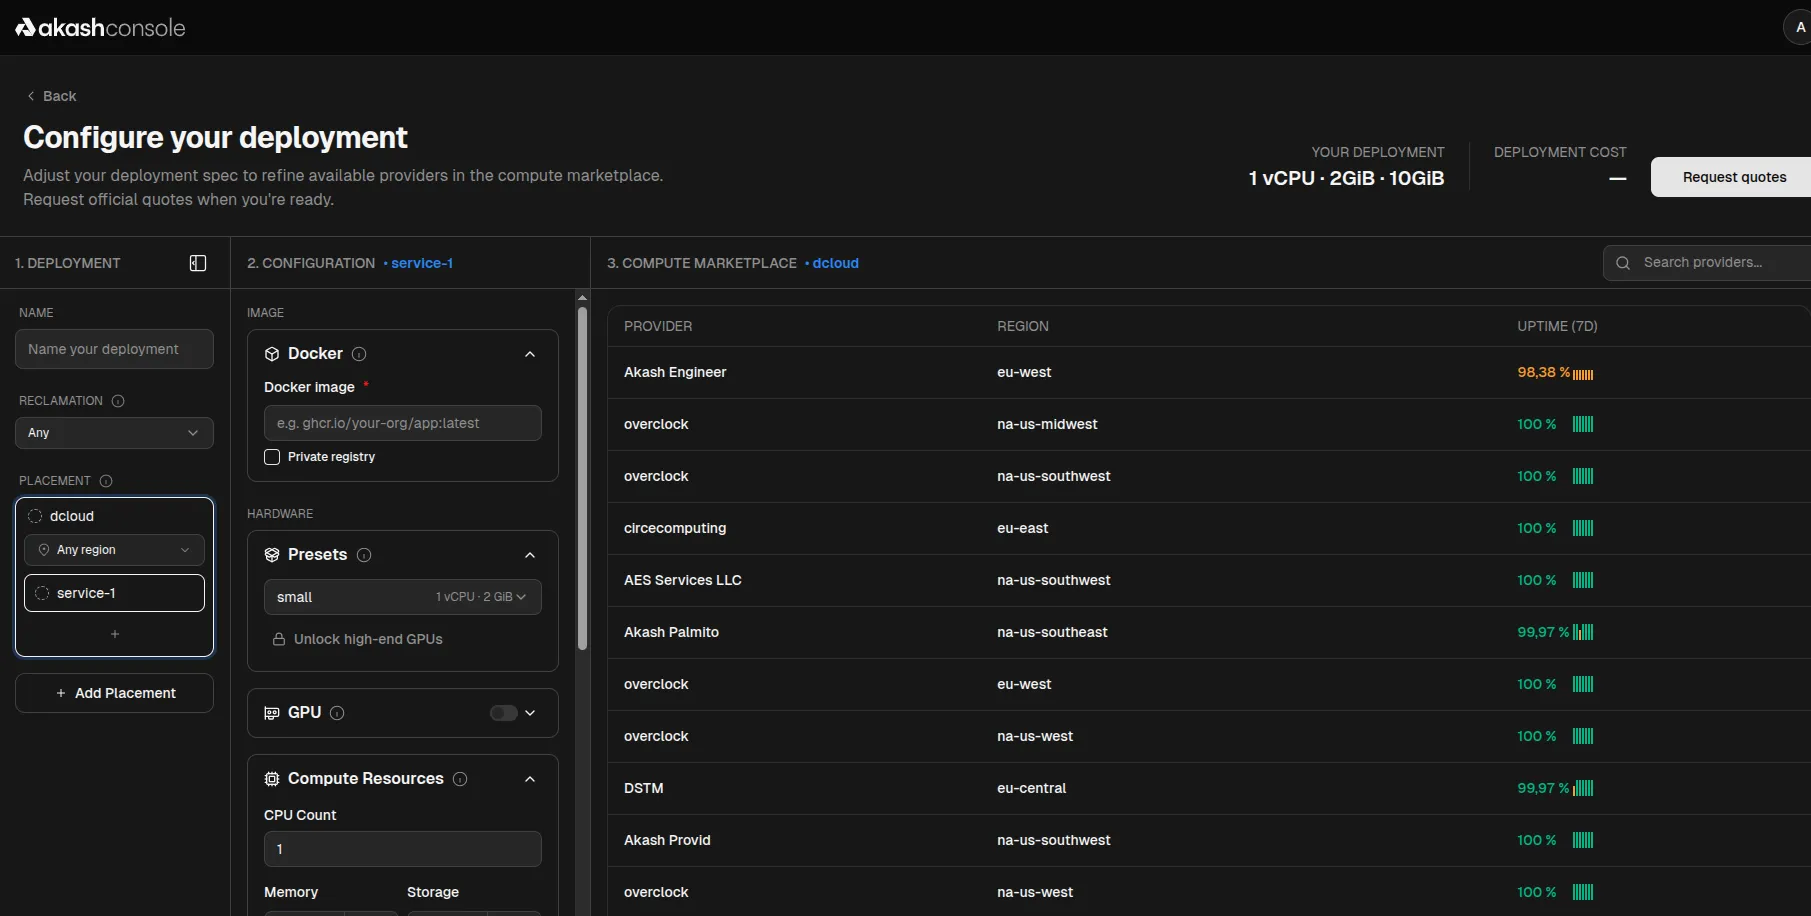Viewport: 1811px width, 916px height.
Task: Click the plus icon under service-1
Action: tap(115, 634)
